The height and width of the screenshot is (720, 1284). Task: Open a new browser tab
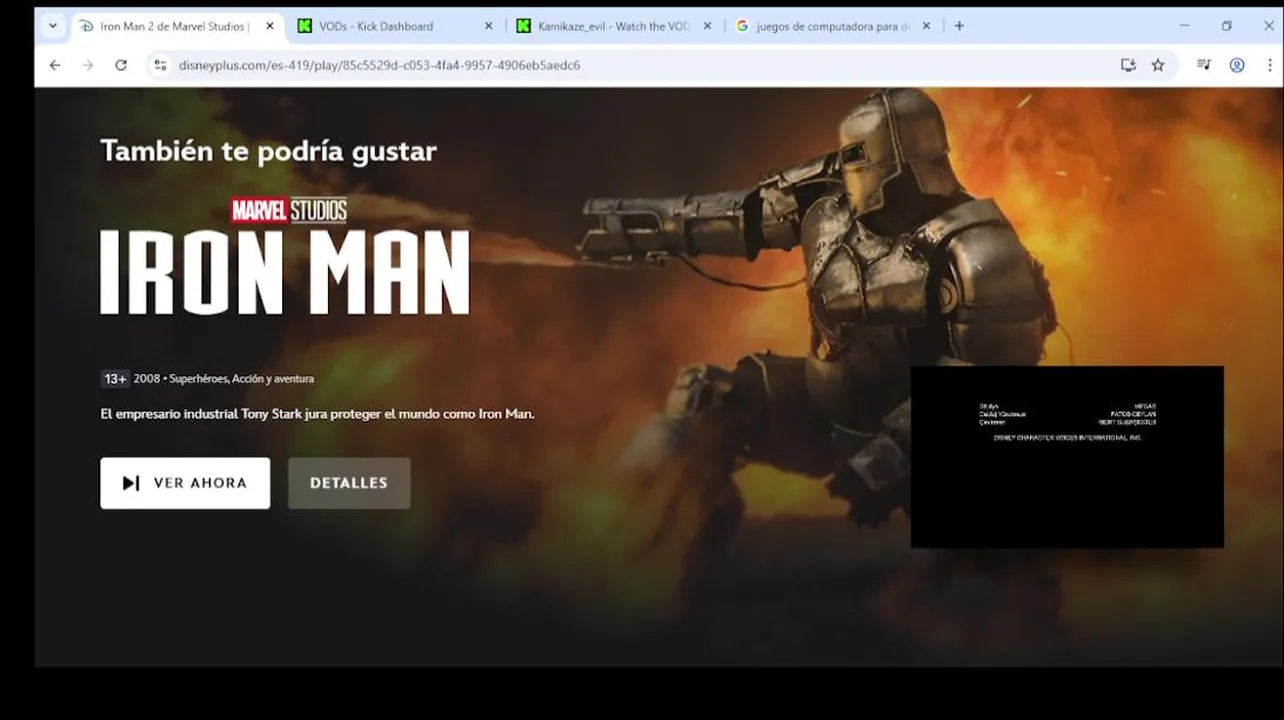coord(959,26)
